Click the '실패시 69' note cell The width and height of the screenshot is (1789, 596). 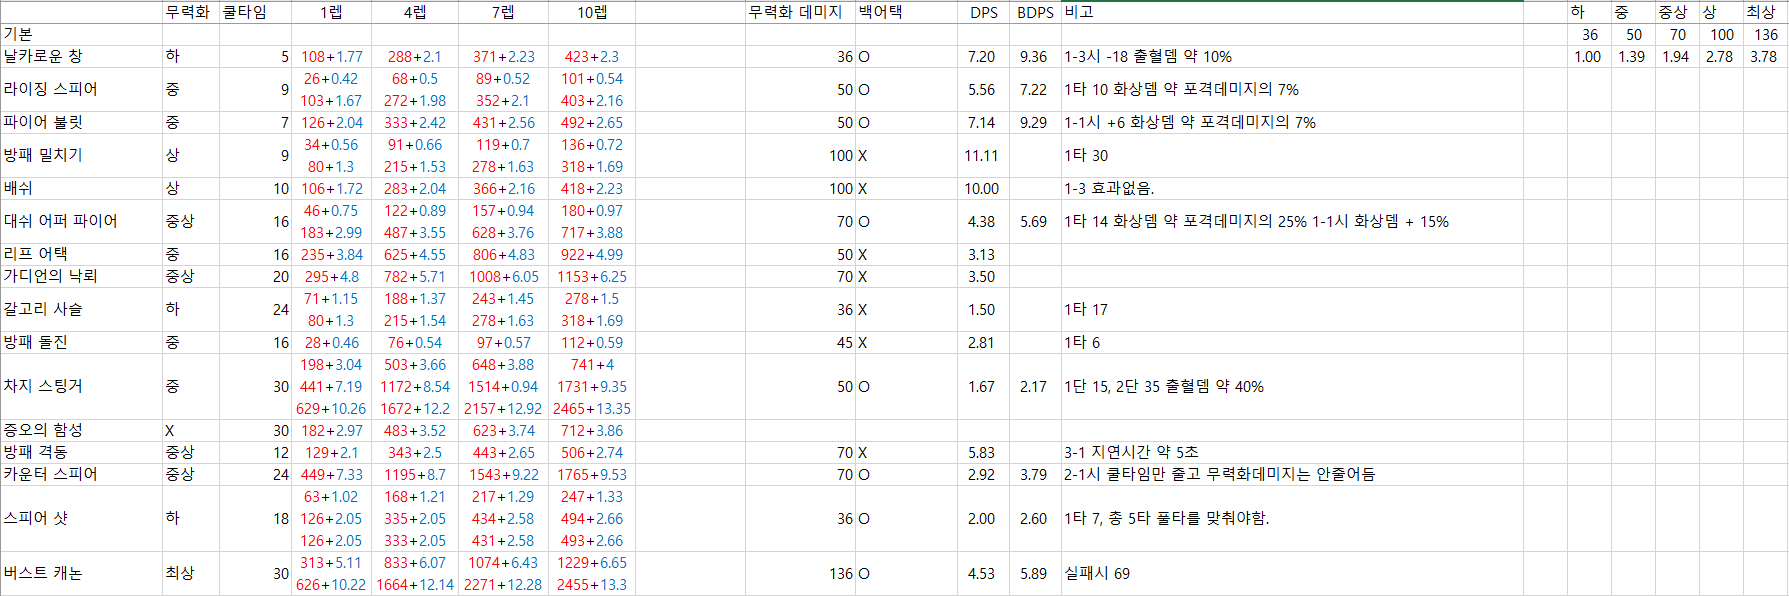tap(1097, 573)
